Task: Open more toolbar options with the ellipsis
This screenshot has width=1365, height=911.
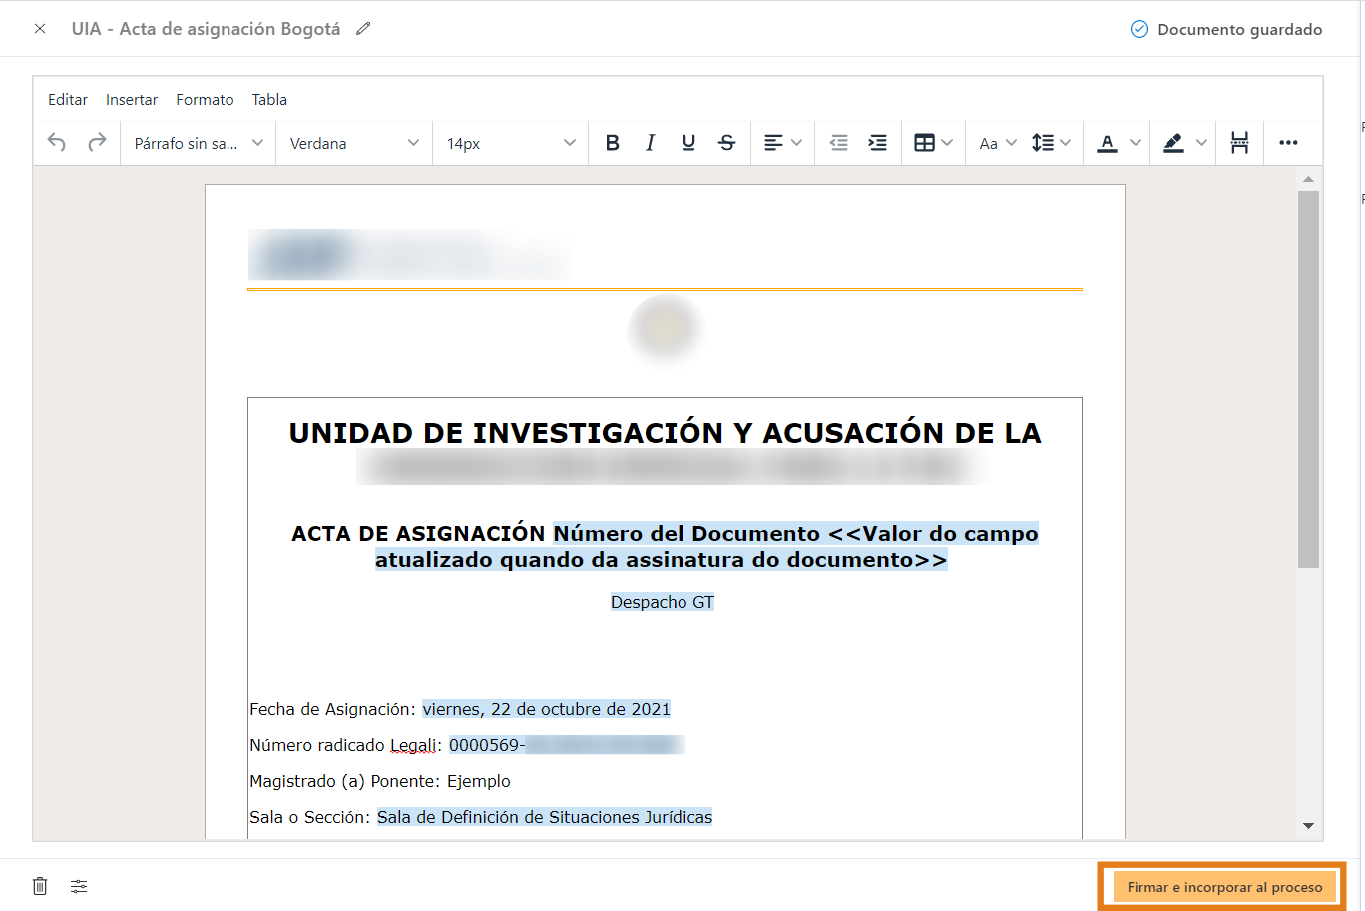Action: (x=1290, y=142)
